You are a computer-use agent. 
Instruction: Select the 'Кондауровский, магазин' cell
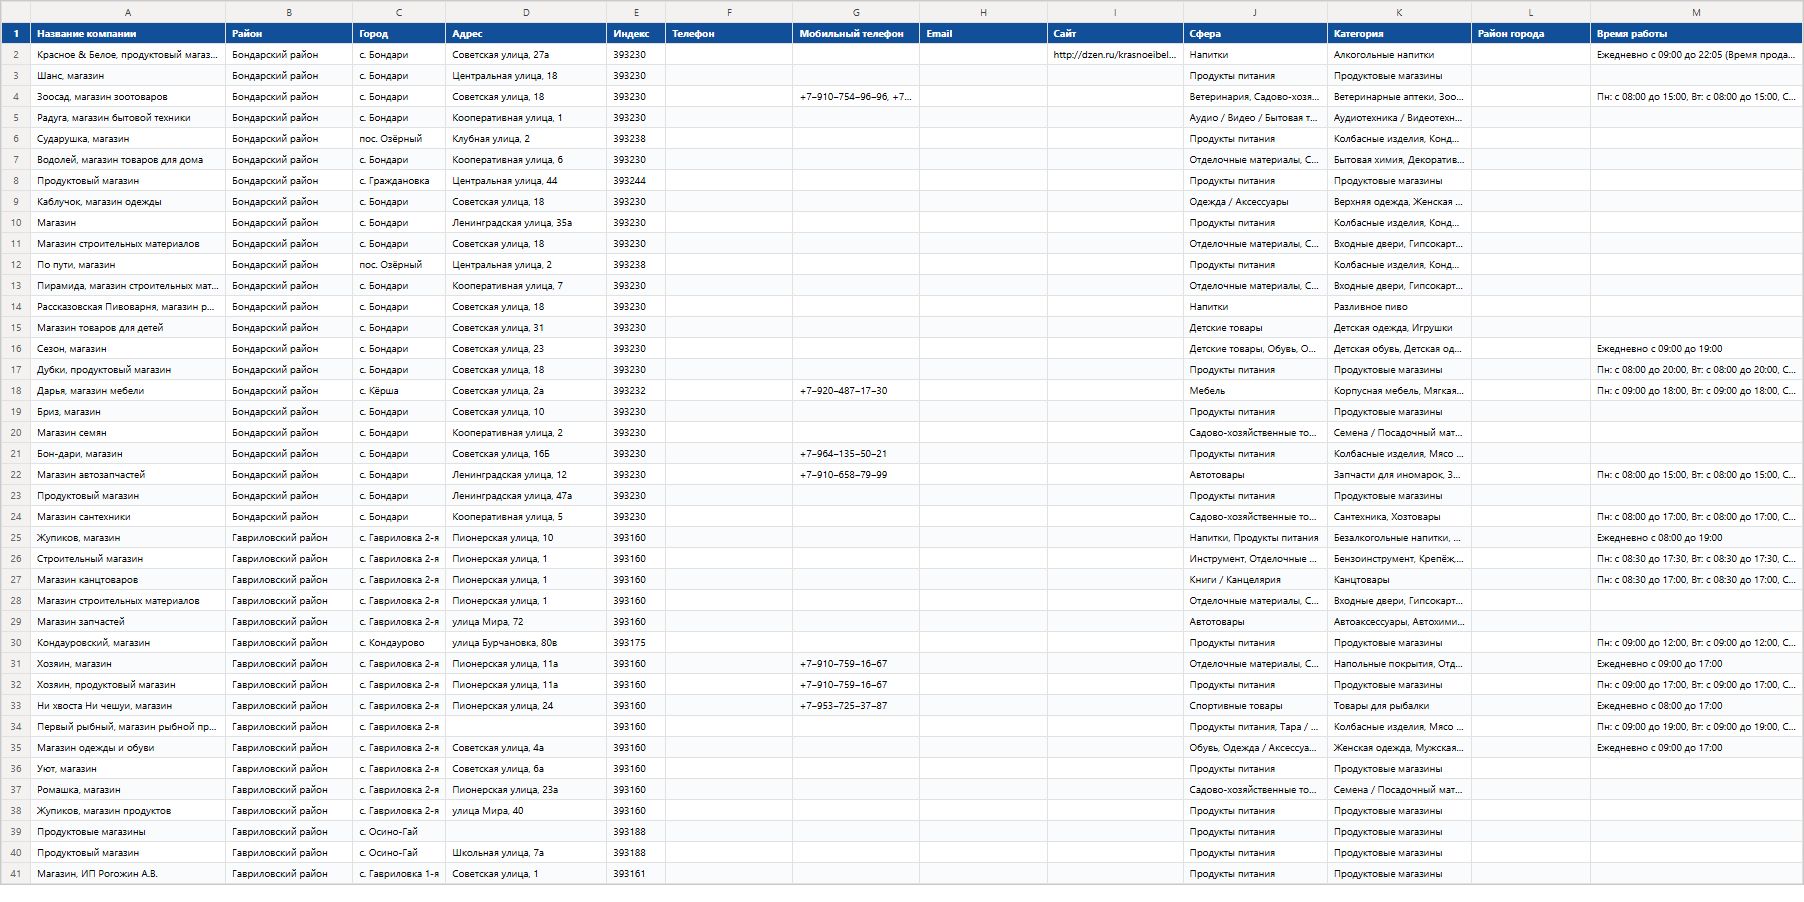(128, 642)
